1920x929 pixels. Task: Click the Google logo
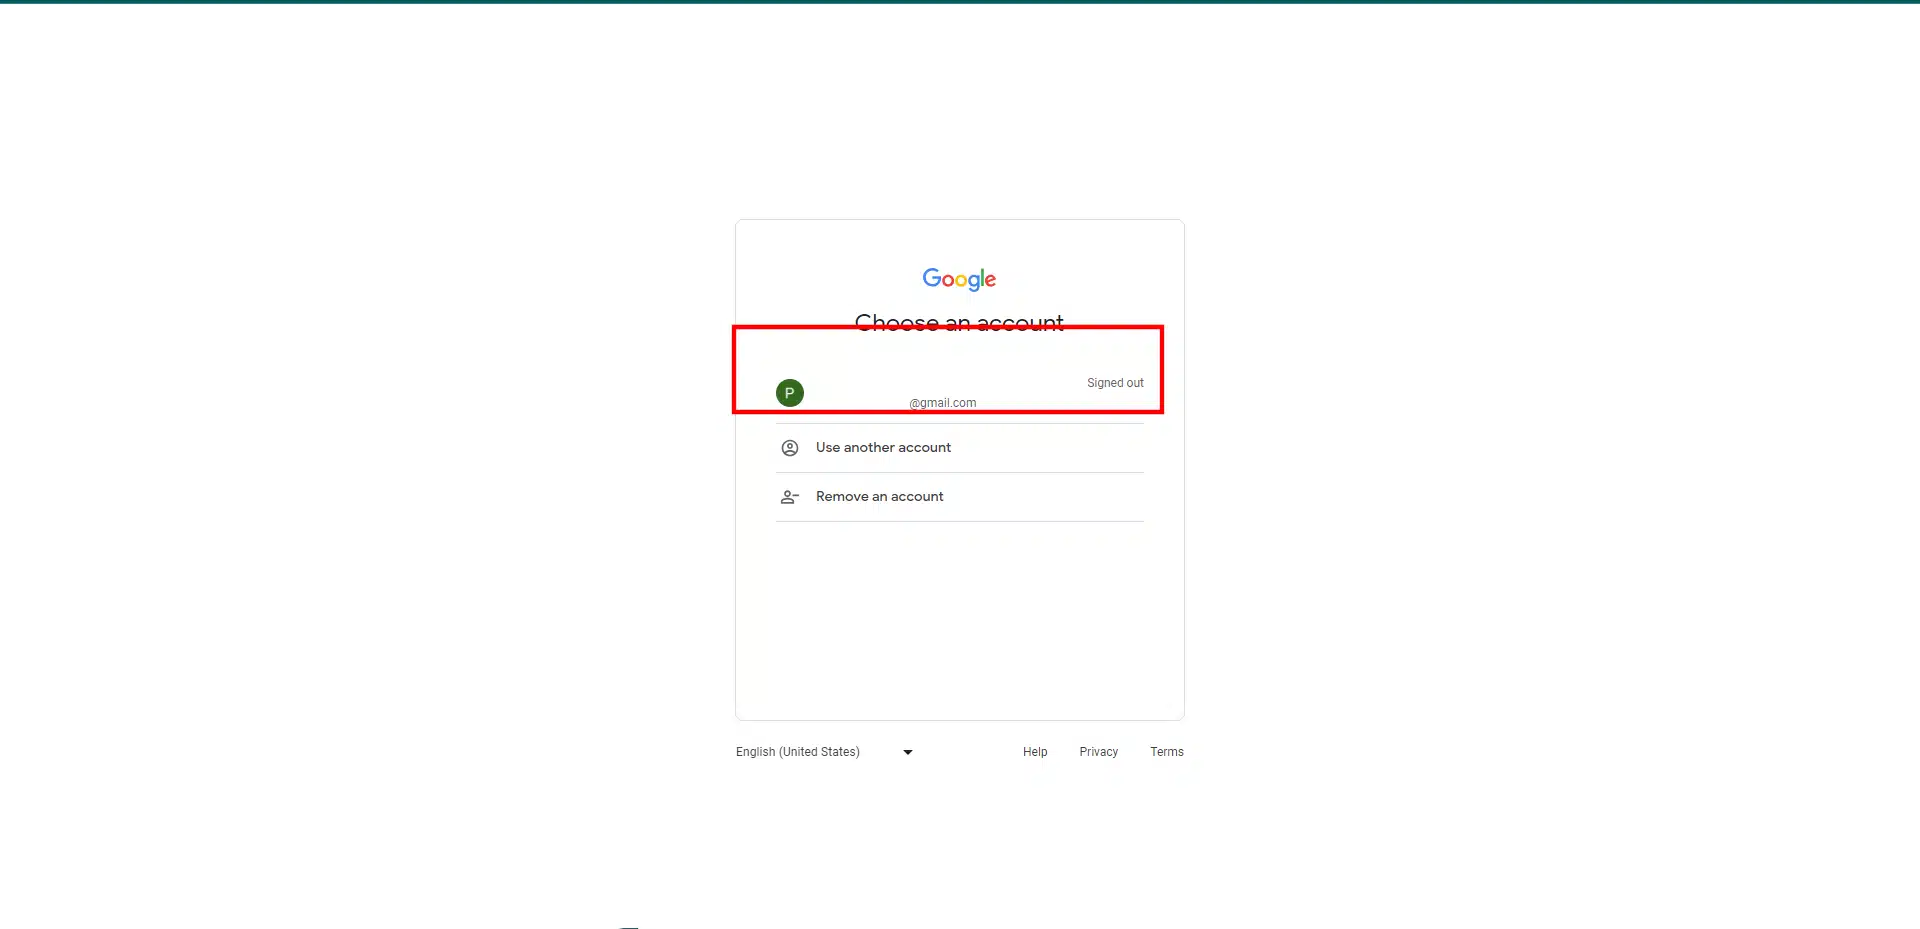click(x=959, y=279)
